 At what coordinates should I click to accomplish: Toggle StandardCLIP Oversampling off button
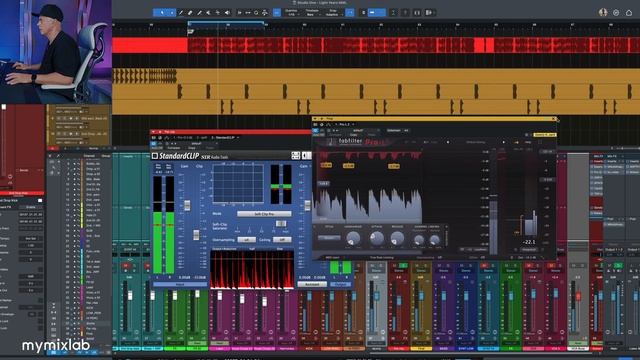point(246,240)
